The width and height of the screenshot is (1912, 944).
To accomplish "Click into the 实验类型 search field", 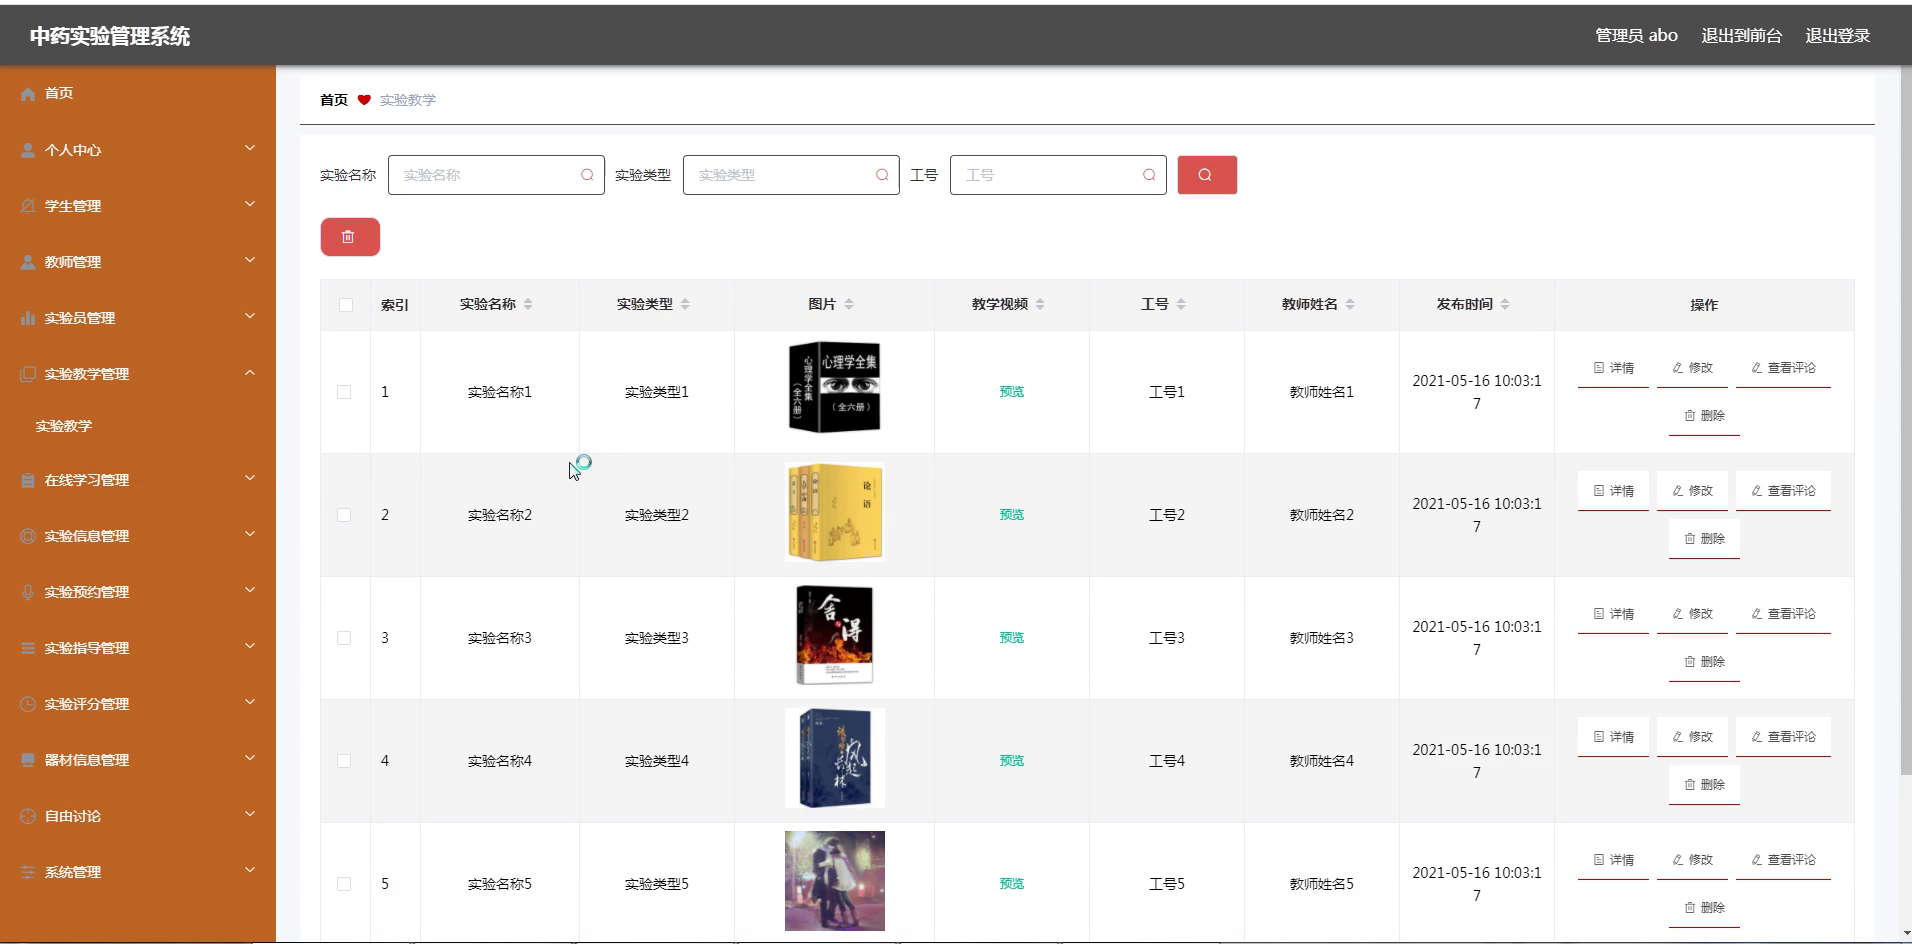I will (791, 175).
